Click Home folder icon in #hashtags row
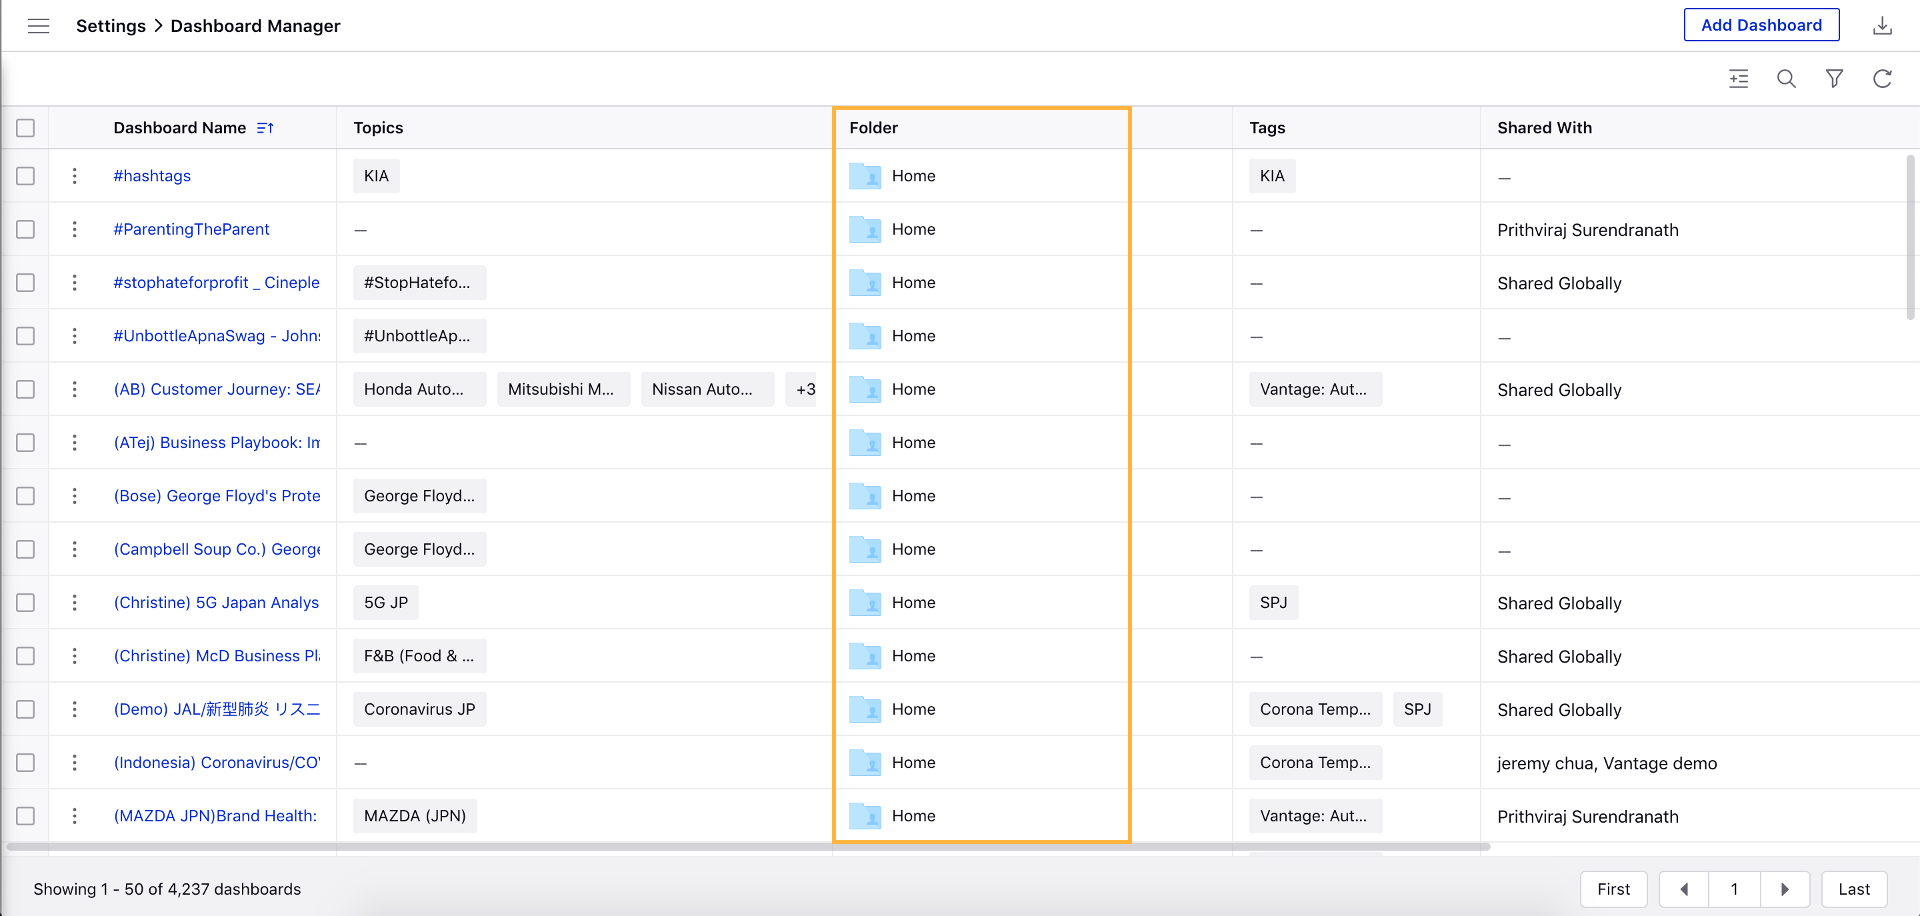Screen dimensions: 1920x916 865,176
